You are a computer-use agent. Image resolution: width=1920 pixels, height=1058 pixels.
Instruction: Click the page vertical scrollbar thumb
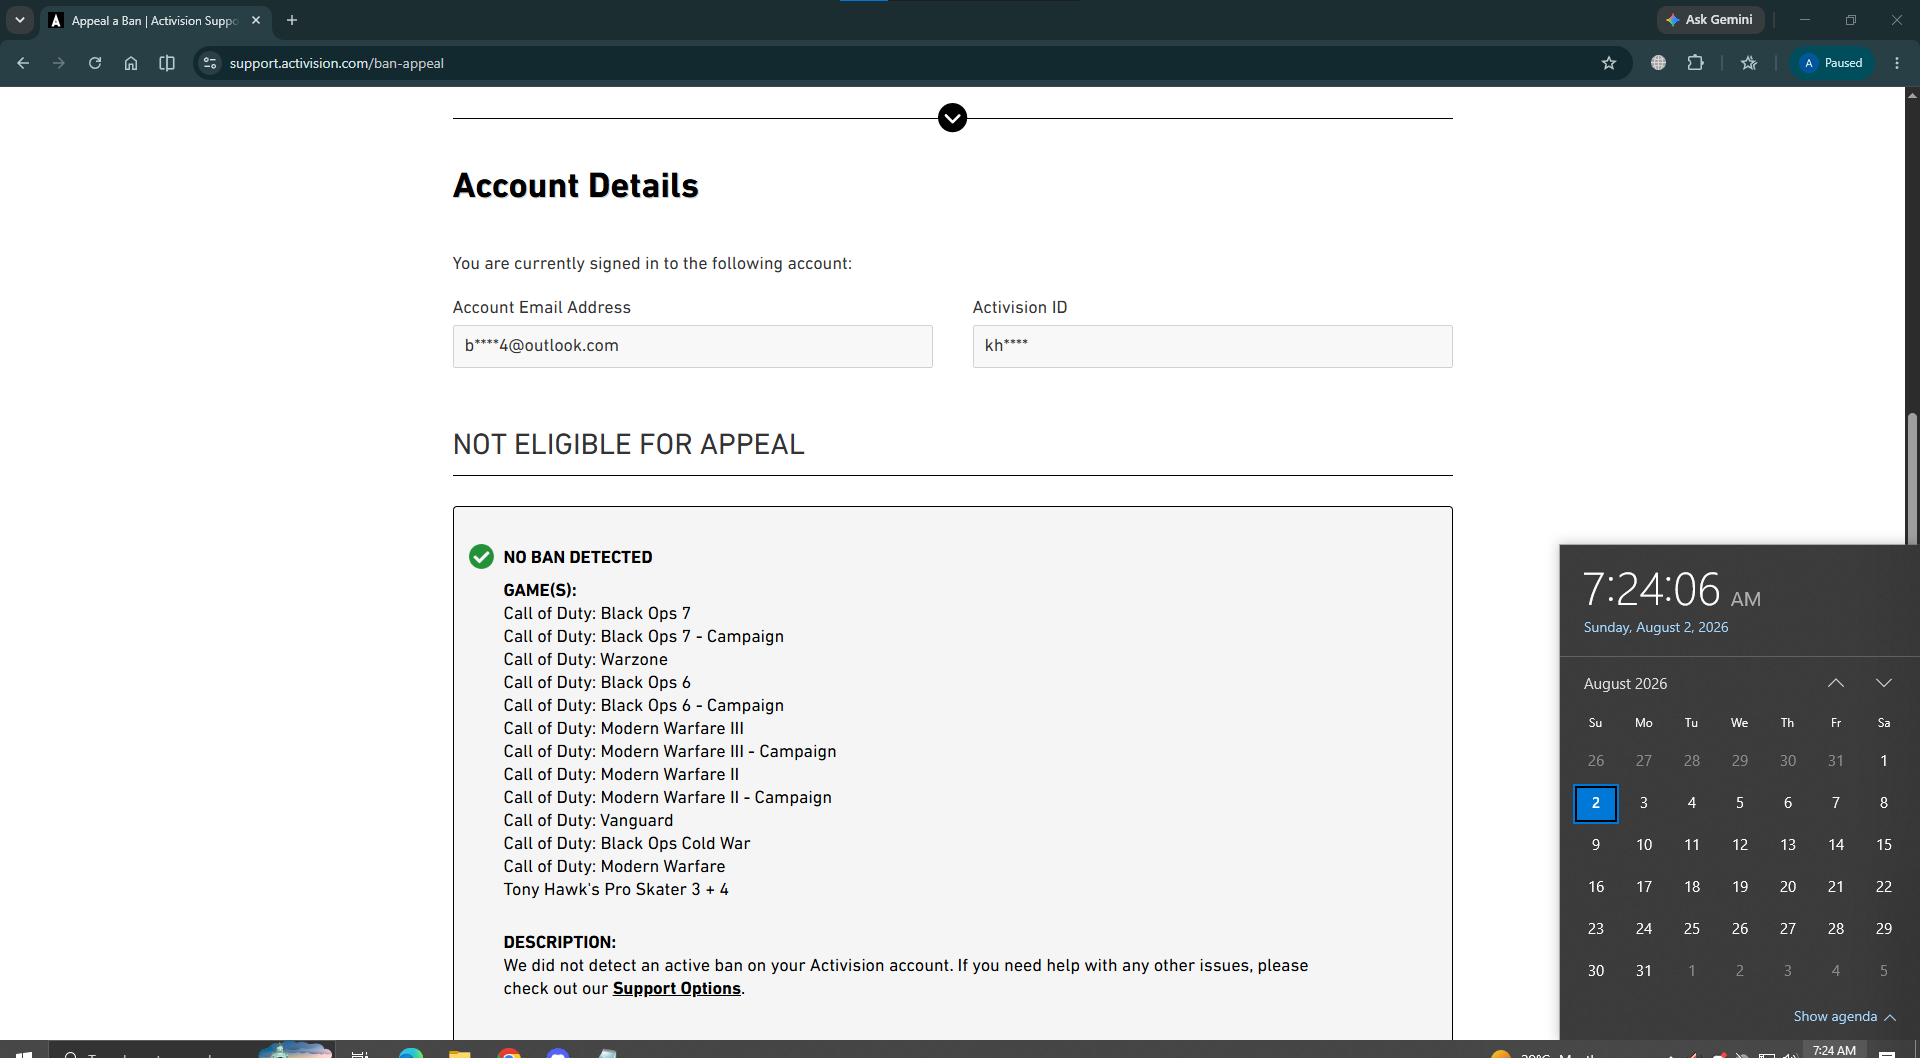[x=1912, y=479]
